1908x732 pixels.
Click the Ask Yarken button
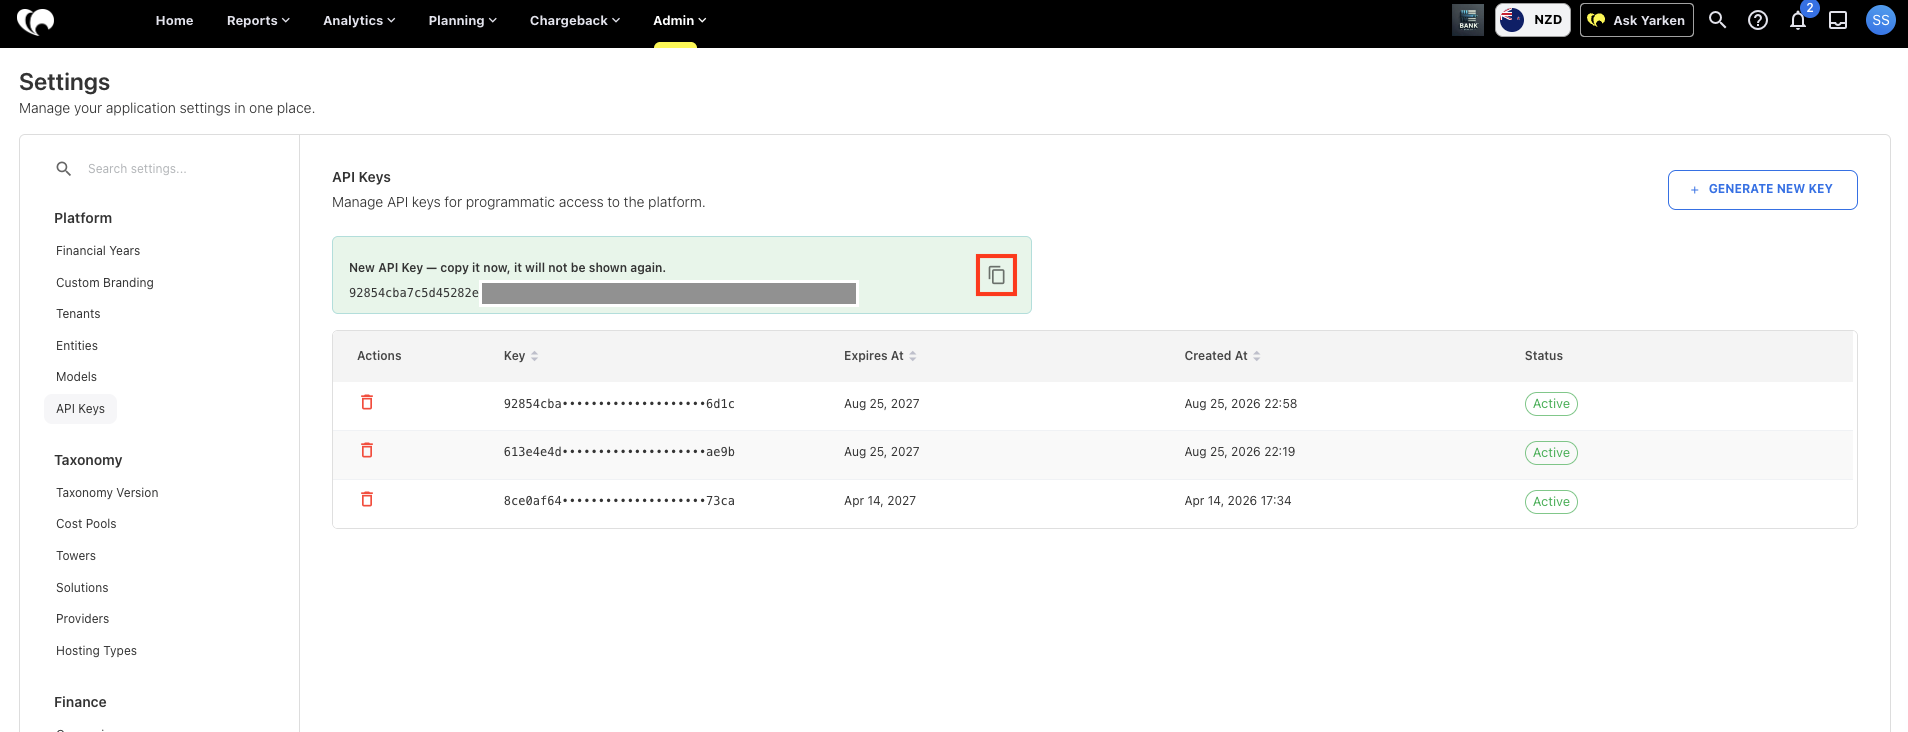1637,20
